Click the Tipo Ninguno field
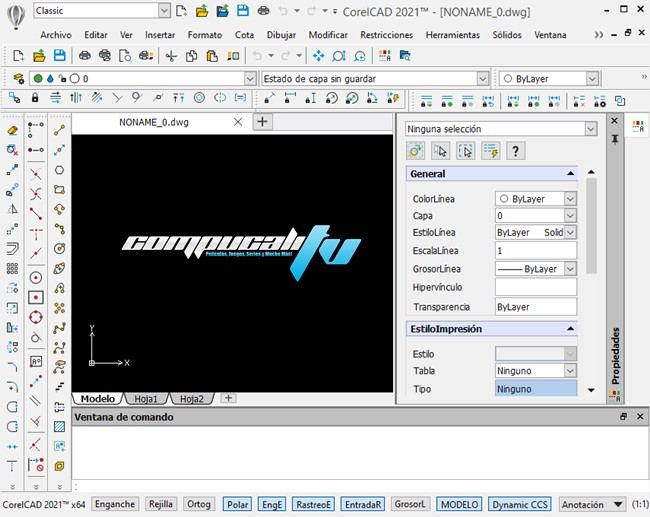The image size is (650, 517). 536,389
